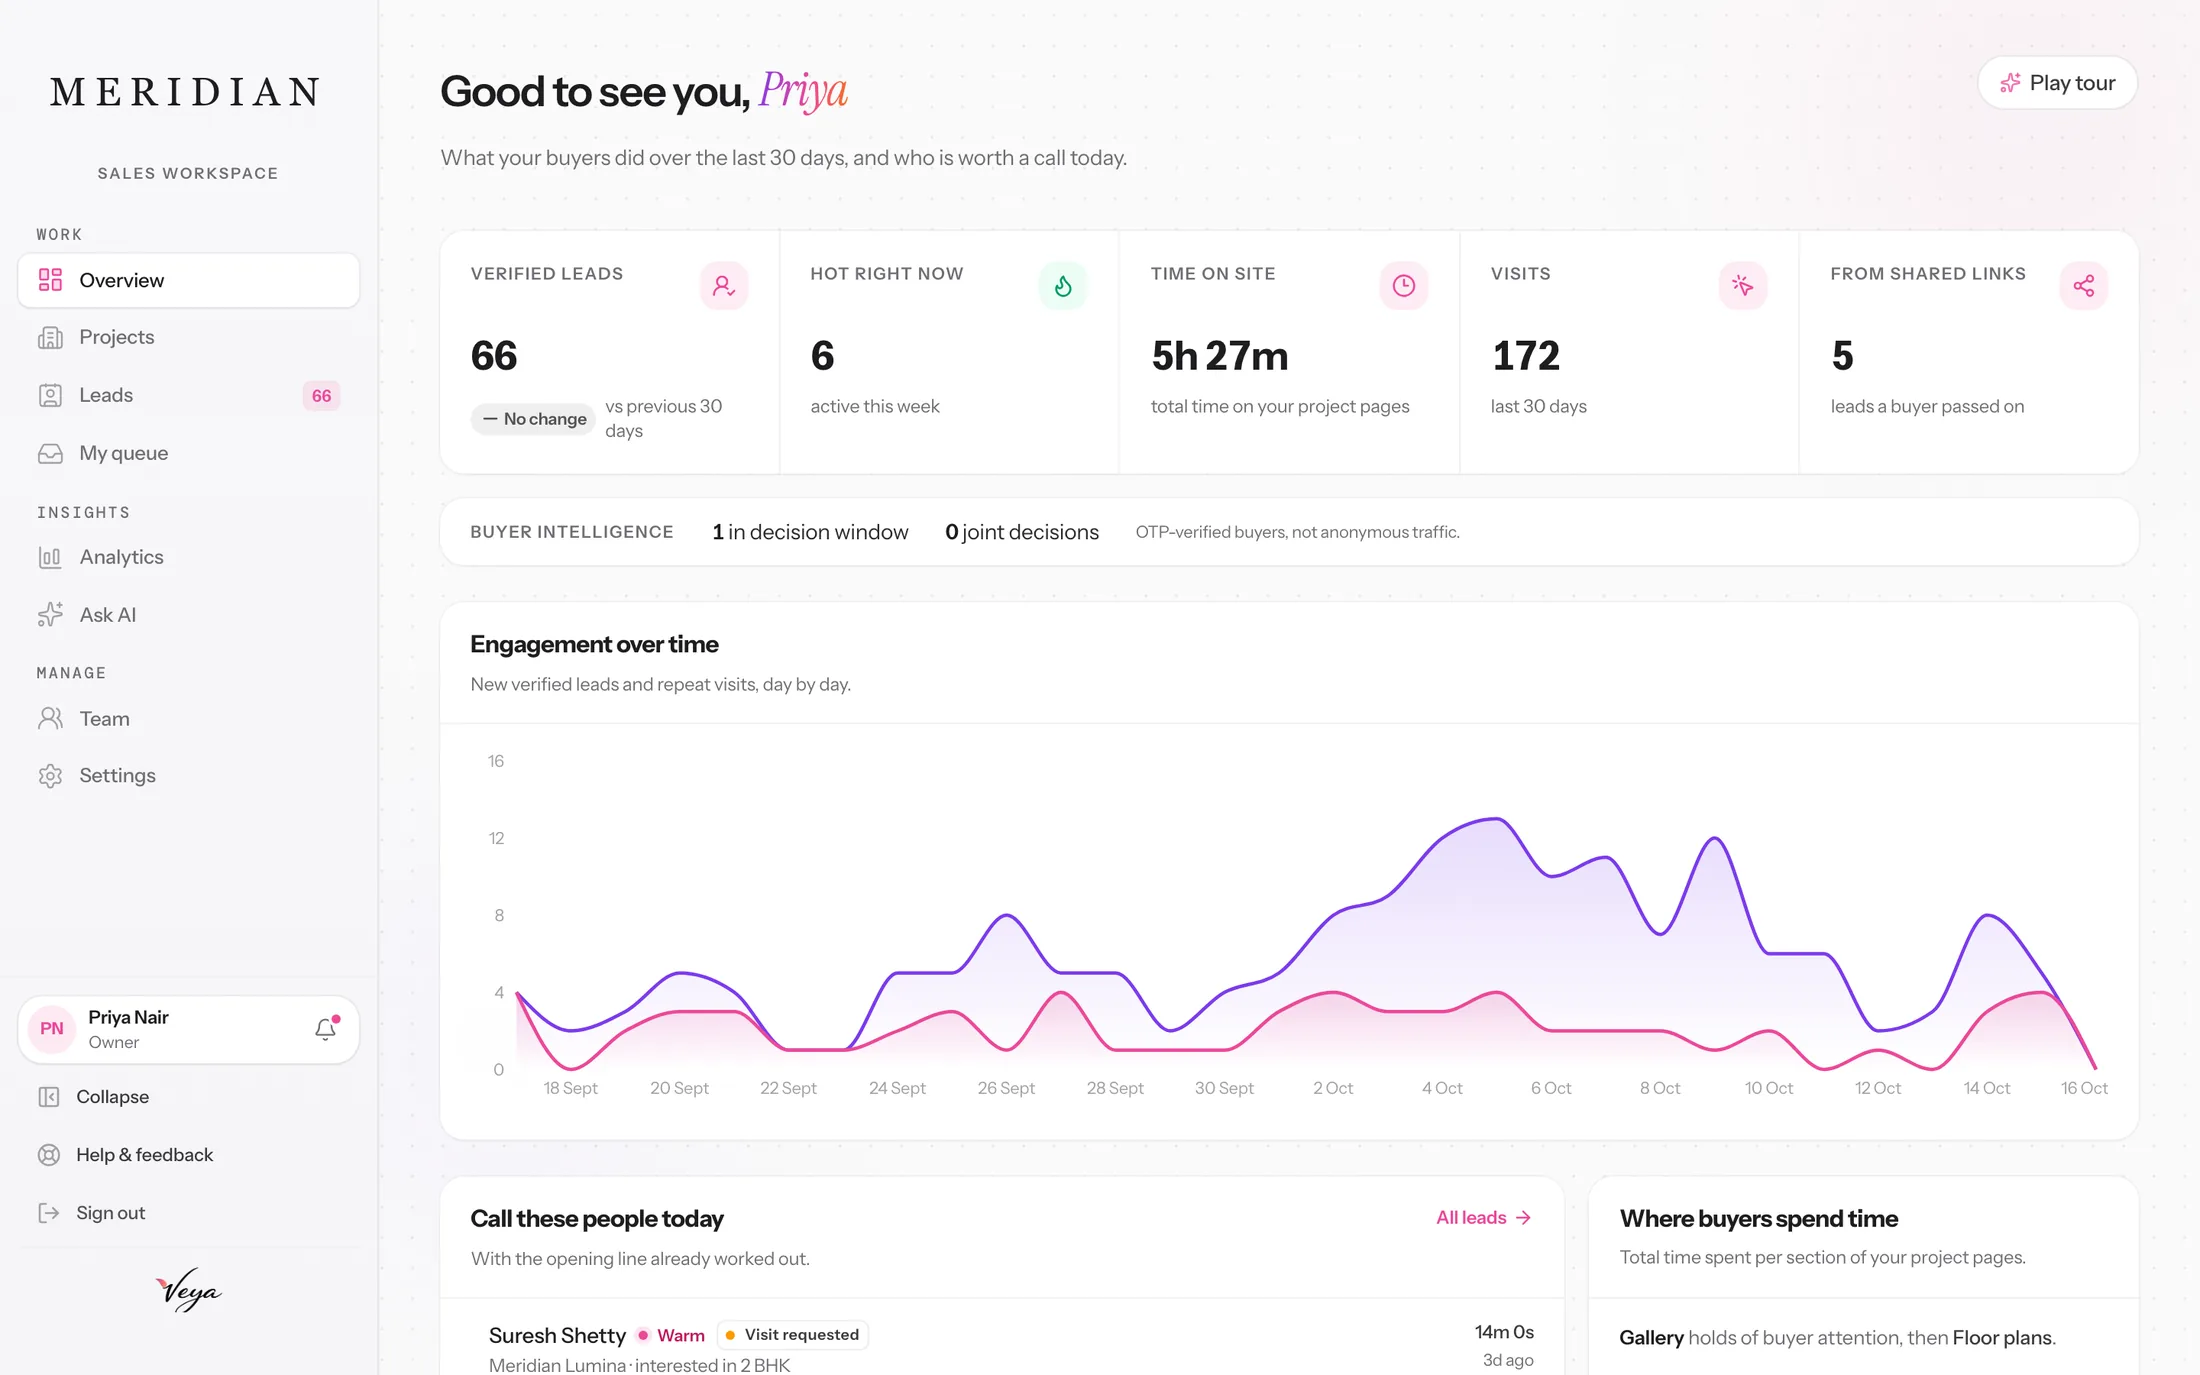Click the PN avatar circle
Viewport: 2200px width, 1375px height.
52,1029
